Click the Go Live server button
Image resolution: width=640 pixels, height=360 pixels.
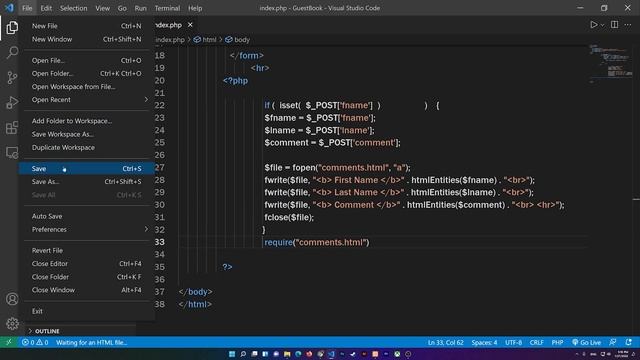pyautogui.click(x=587, y=342)
